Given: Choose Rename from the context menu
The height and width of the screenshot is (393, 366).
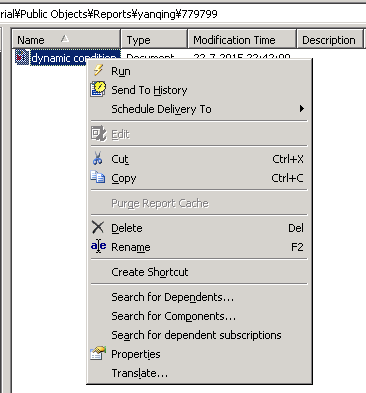Looking at the screenshot, I should (x=199, y=247).
